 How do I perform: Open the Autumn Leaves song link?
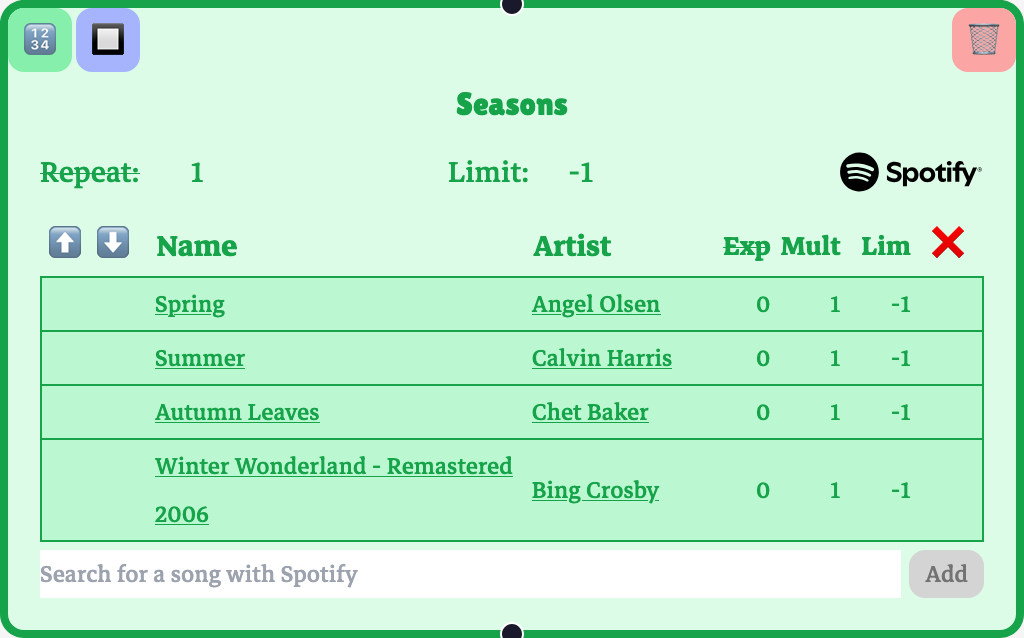pyautogui.click(x=237, y=412)
